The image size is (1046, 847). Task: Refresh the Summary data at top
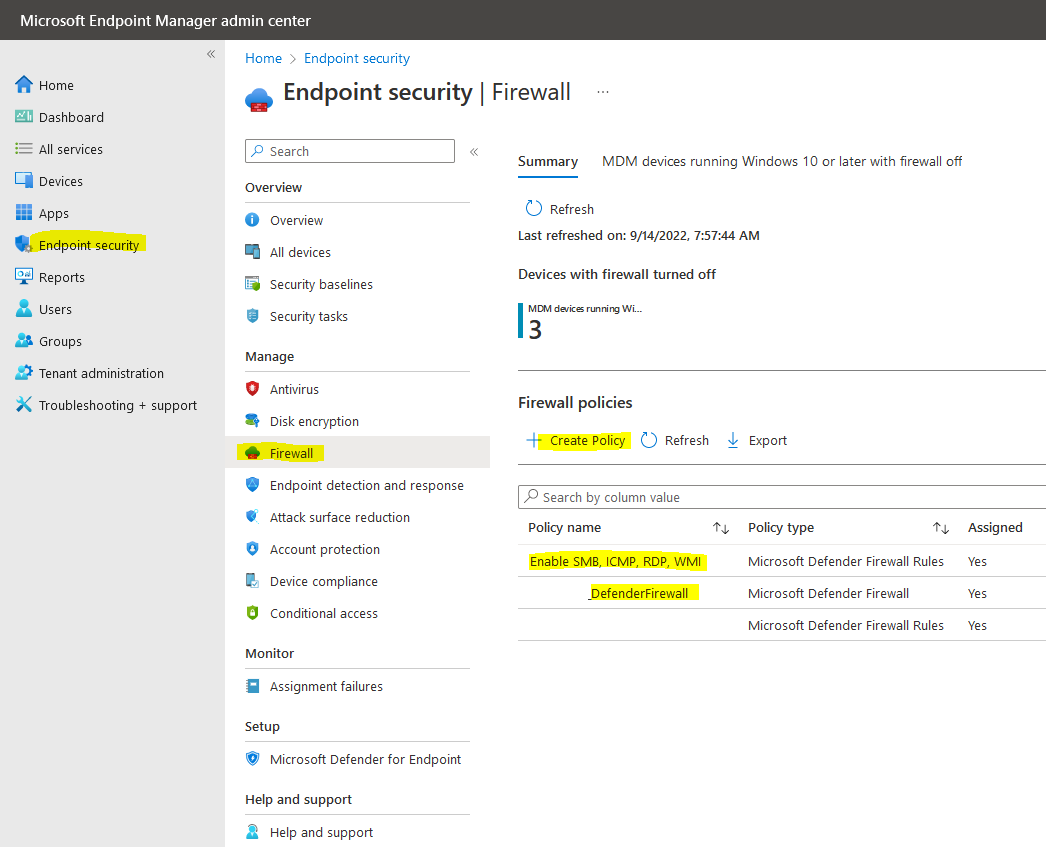559,209
